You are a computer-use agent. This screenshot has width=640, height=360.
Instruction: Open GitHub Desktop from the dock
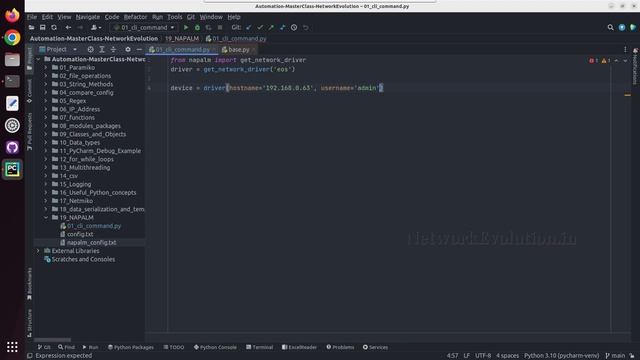(x=12, y=147)
